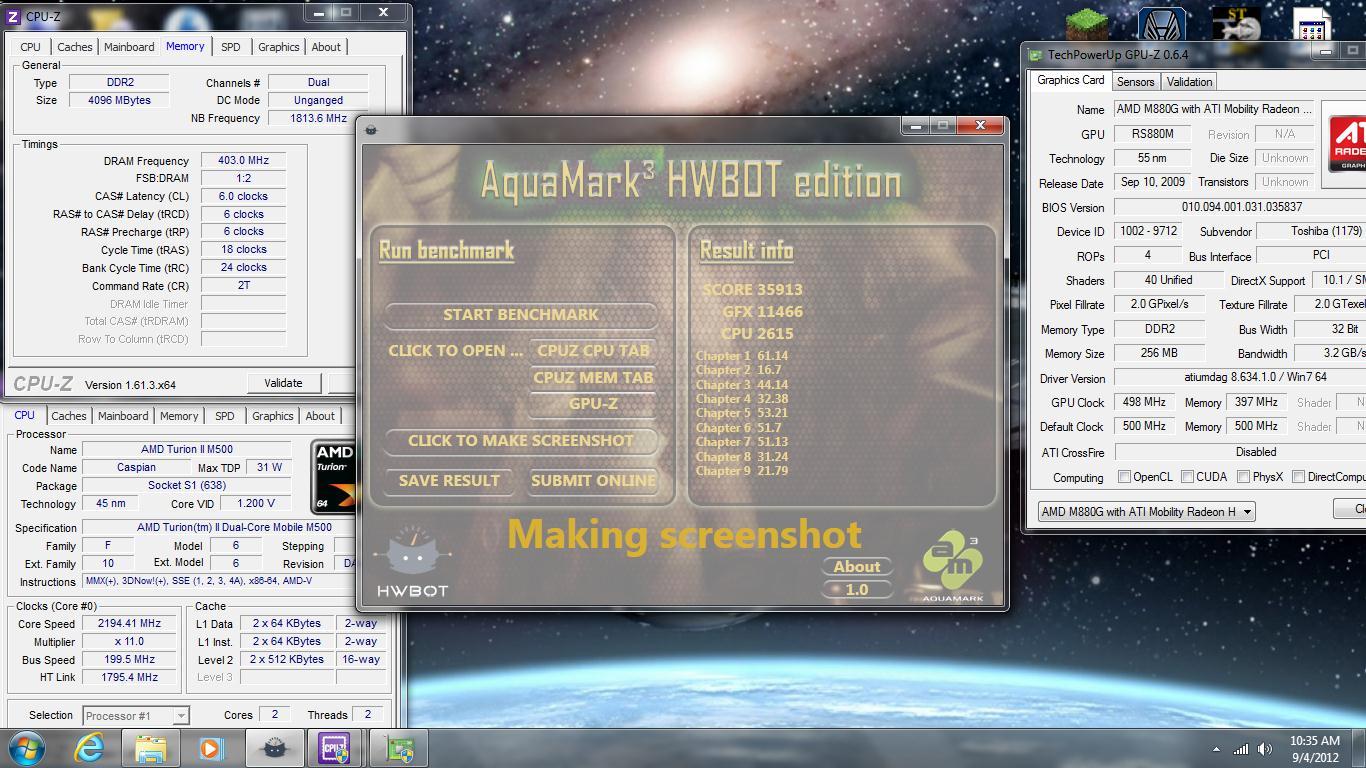Toggle the CUDA checkbox in GPU-Z
The width and height of the screenshot is (1366, 768).
1187,477
